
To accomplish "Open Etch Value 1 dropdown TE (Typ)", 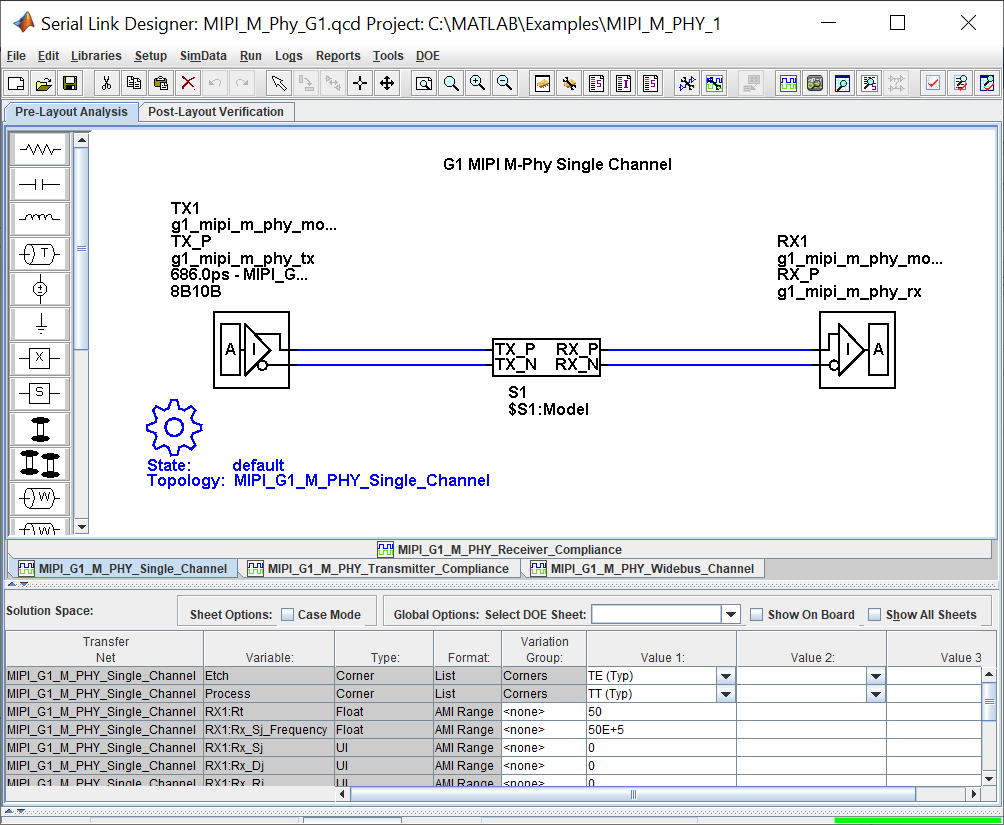I will 725,676.
